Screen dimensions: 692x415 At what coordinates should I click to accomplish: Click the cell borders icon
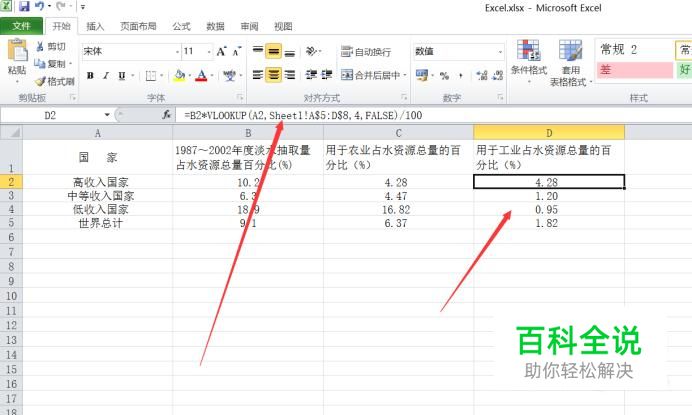[x=151, y=76]
